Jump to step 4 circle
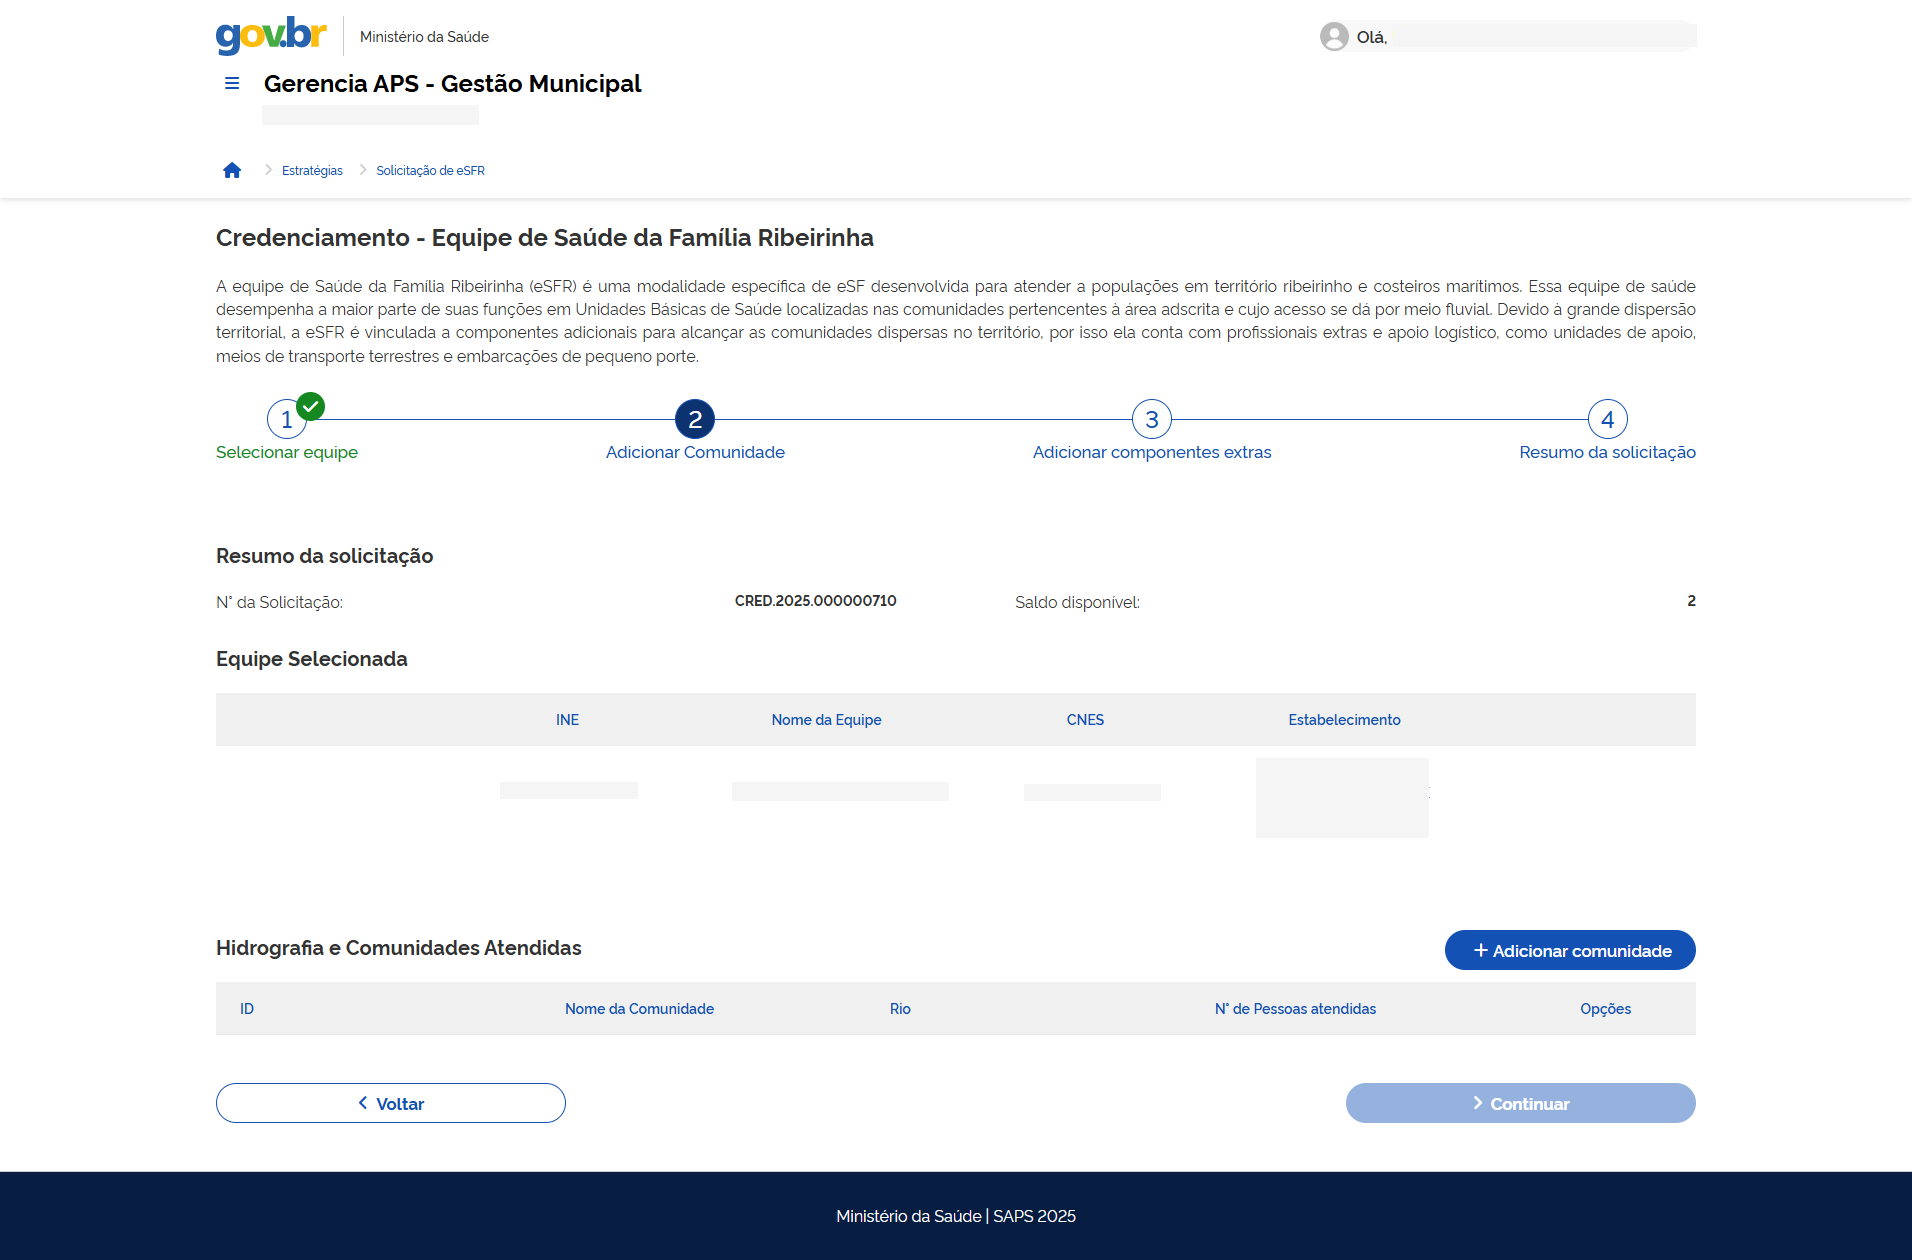The width and height of the screenshot is (1912, 1260). (1607, 420)
